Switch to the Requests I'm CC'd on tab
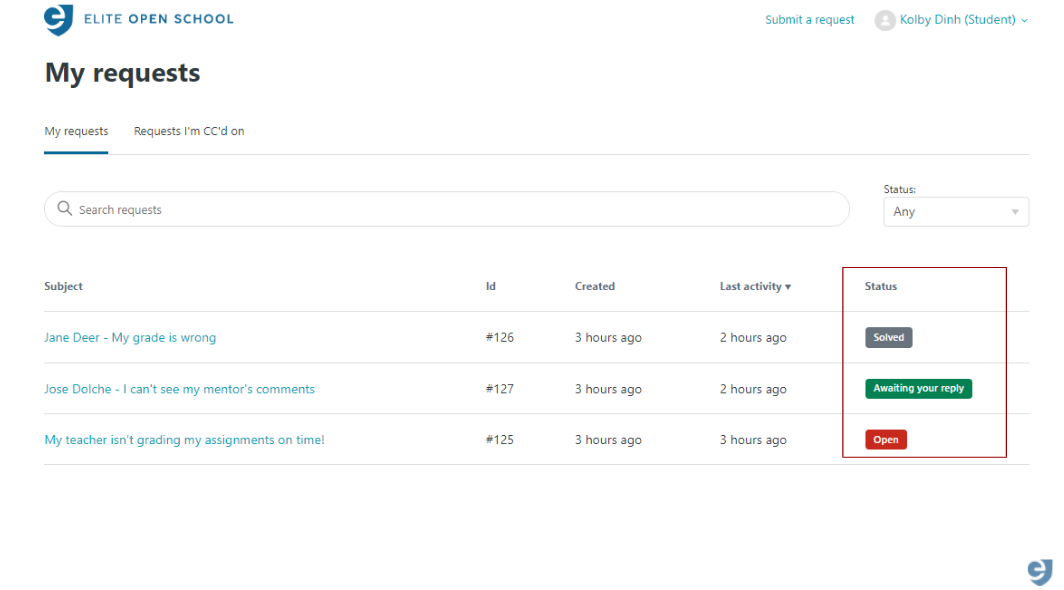Viewport: 1064px width, 590px height. (x=189, y=131)
